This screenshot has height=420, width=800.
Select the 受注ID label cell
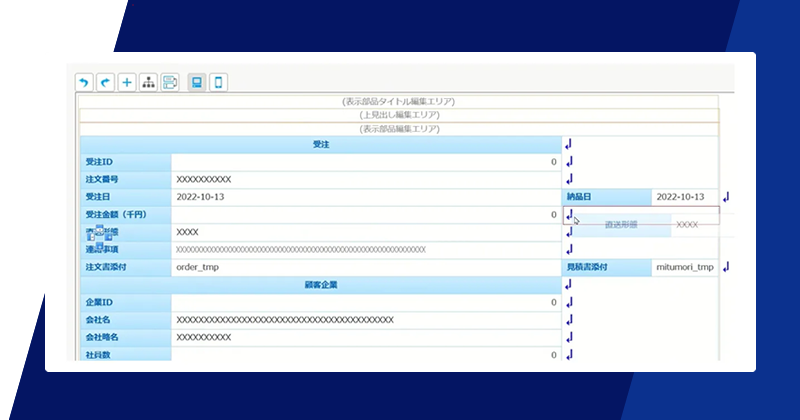(x=126, y=162)
